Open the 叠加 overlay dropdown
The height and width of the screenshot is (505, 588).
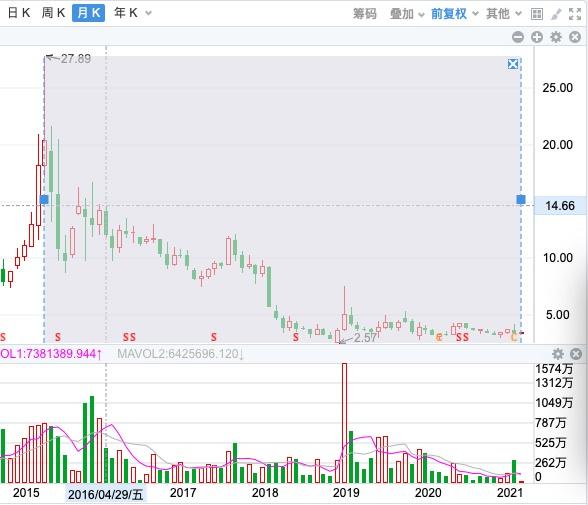pyautogui.click(x=407, y=14)
